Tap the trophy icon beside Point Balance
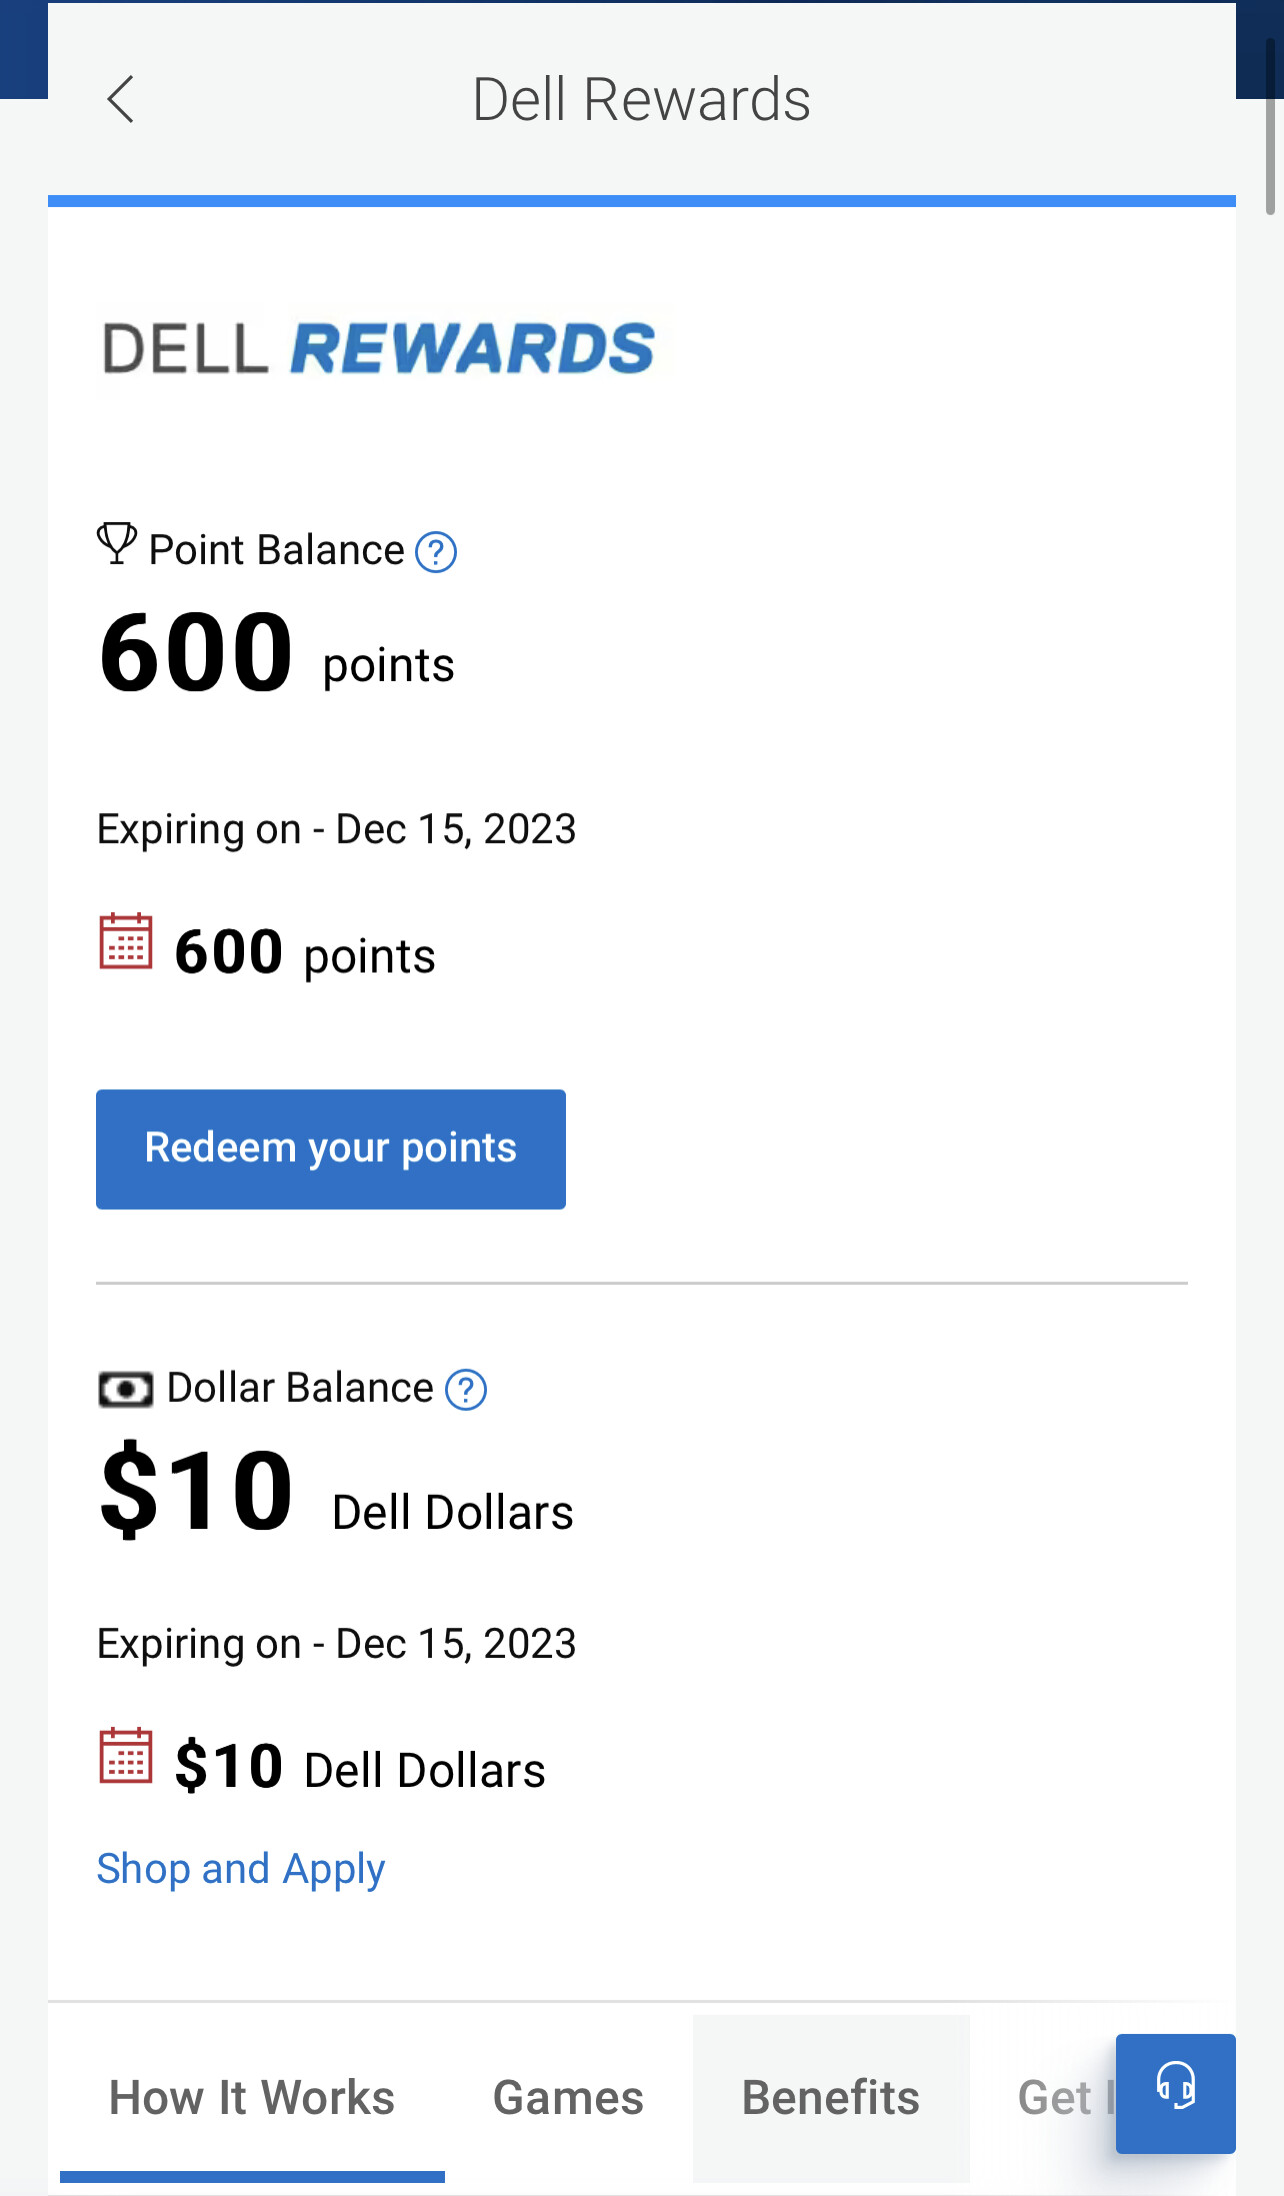The image size is (1284, 2196). 117,544
